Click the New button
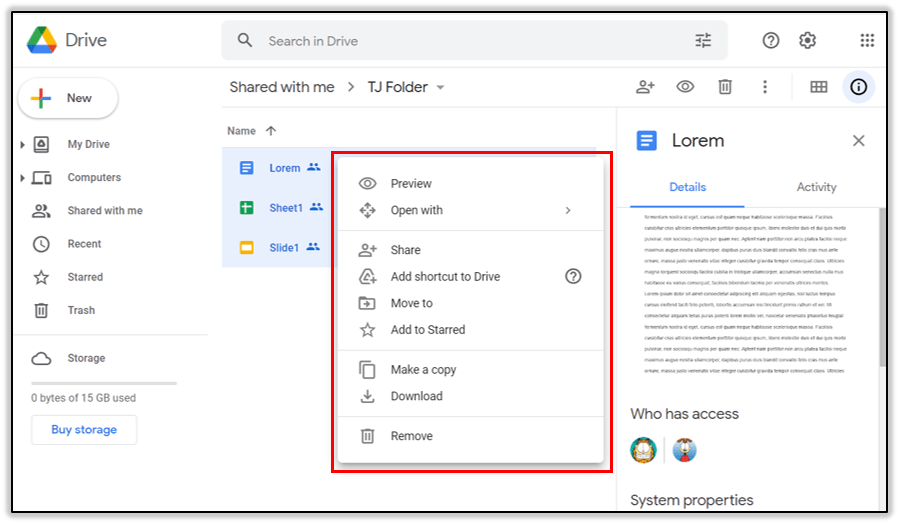This screenshot has width=899, height=524. [x=68, y=98]
